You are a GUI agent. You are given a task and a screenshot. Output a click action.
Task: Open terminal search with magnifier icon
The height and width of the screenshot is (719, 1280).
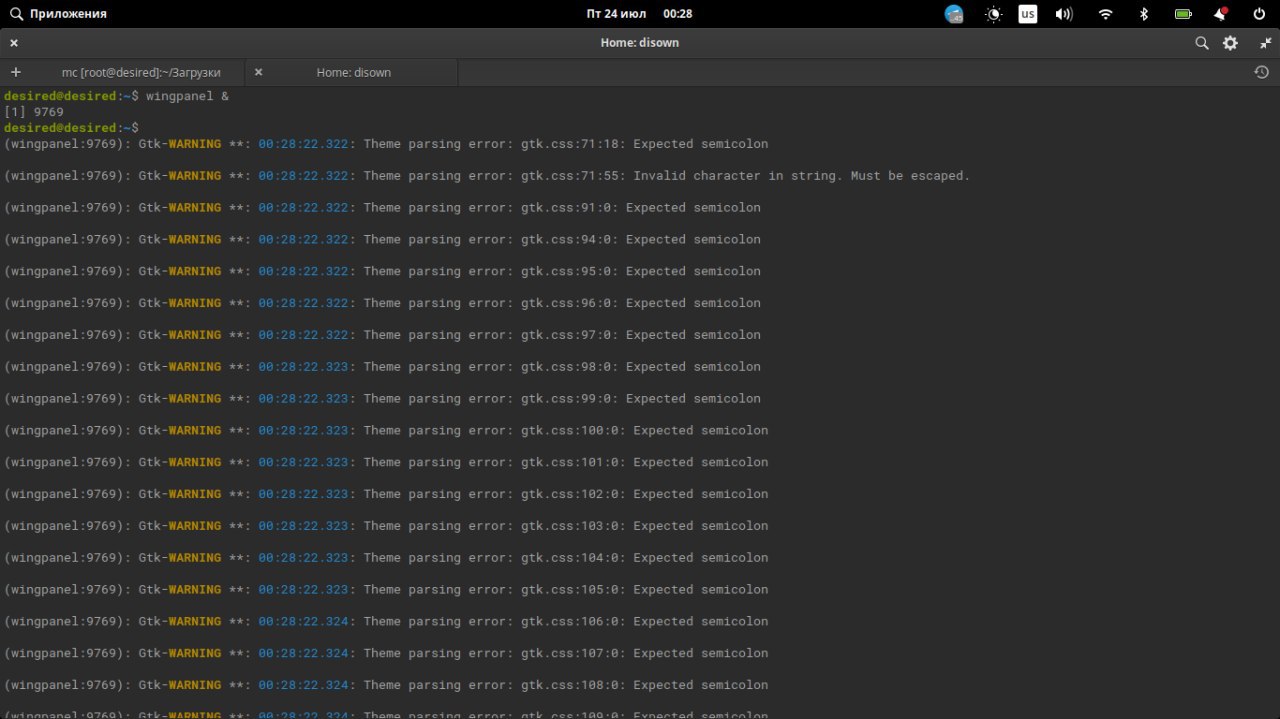coord(1202,43)
